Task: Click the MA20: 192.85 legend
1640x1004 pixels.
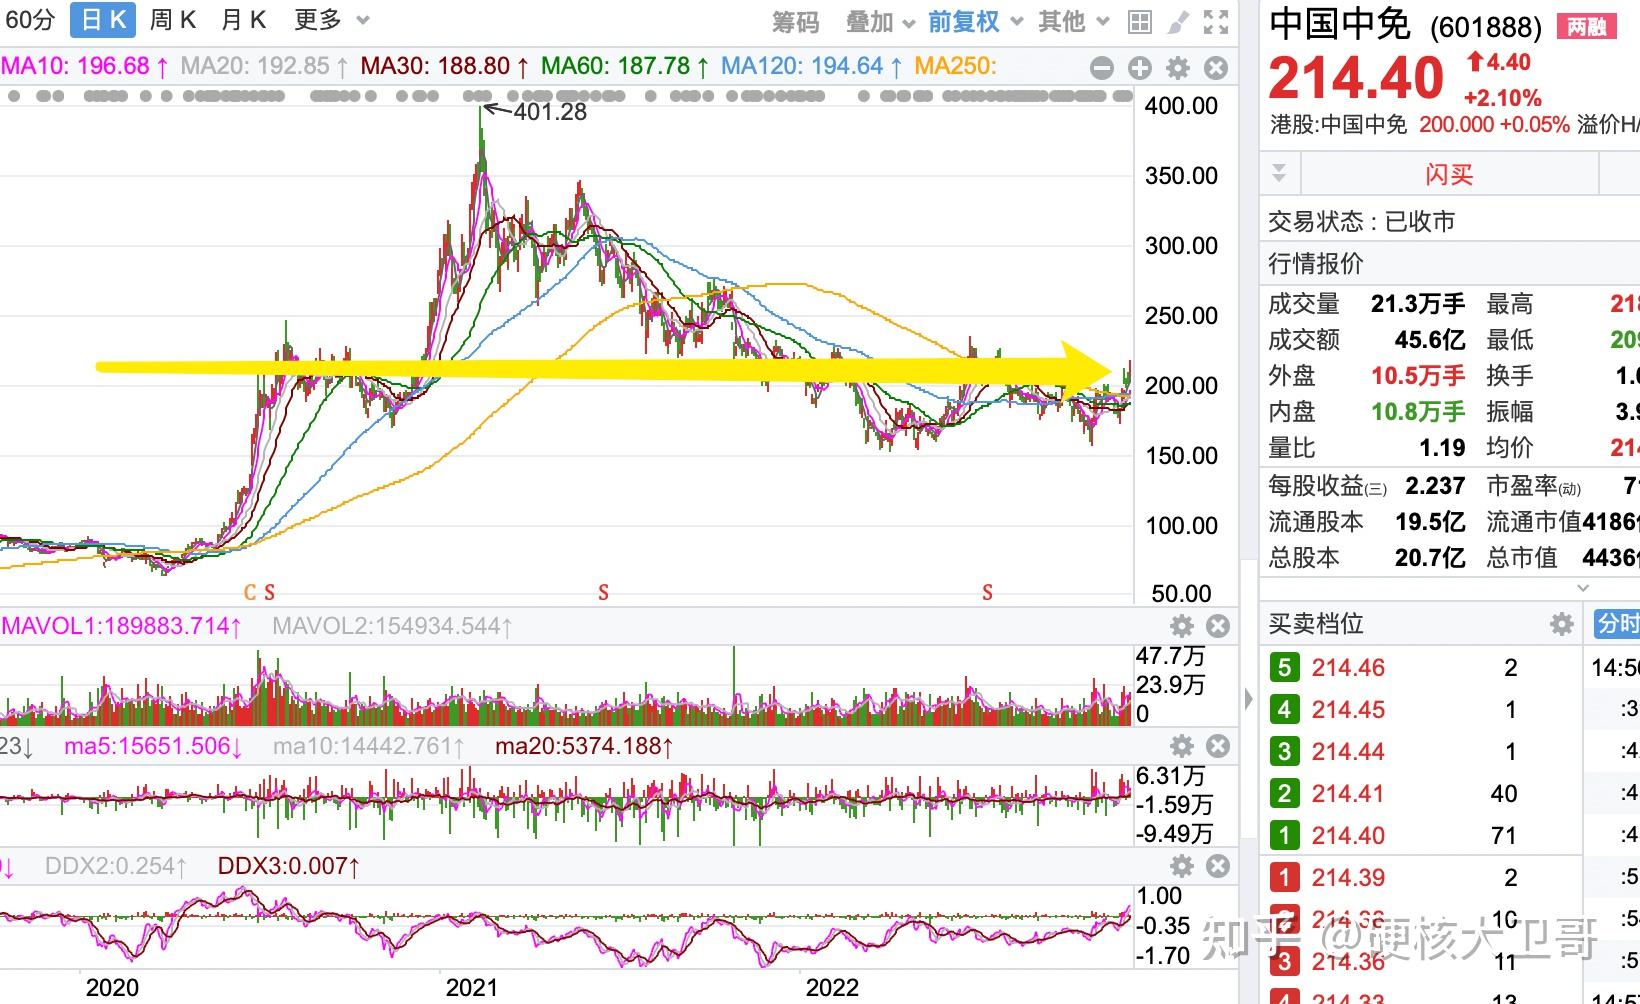Action: pos(265,67)
